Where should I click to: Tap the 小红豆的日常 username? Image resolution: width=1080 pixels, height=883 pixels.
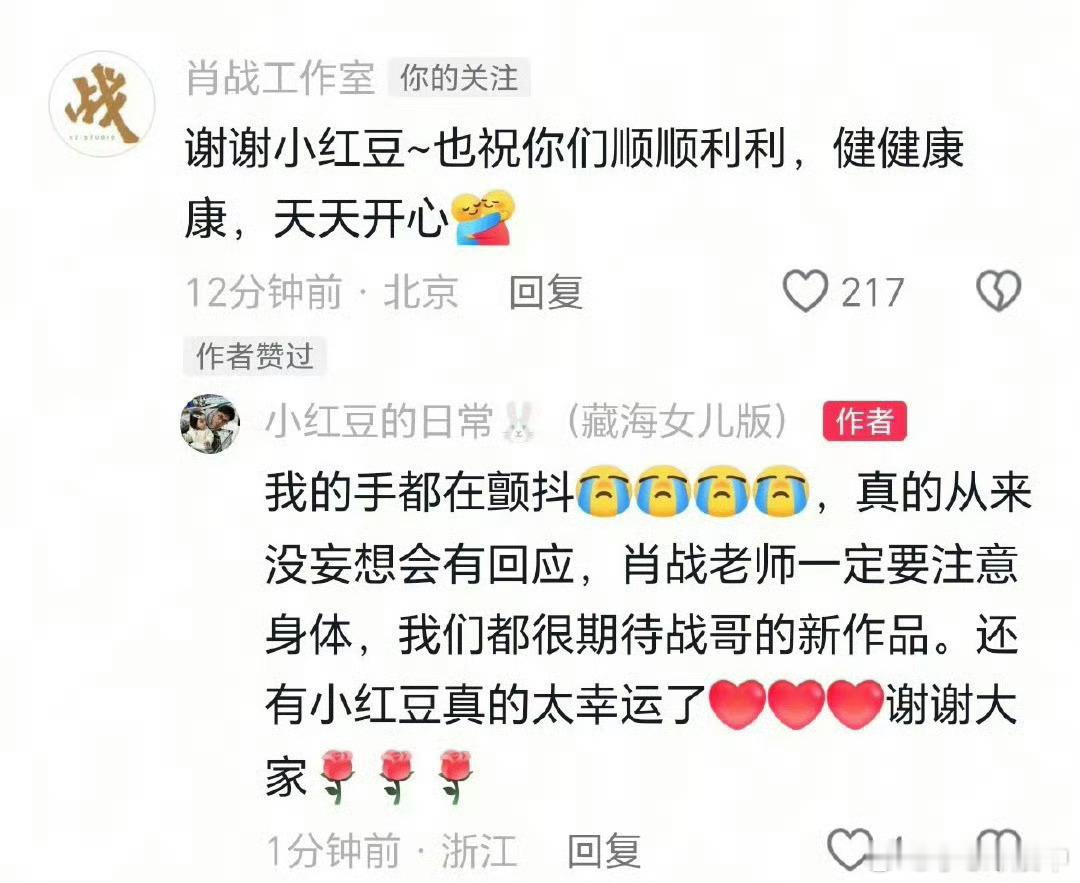[x=379, y=422]
